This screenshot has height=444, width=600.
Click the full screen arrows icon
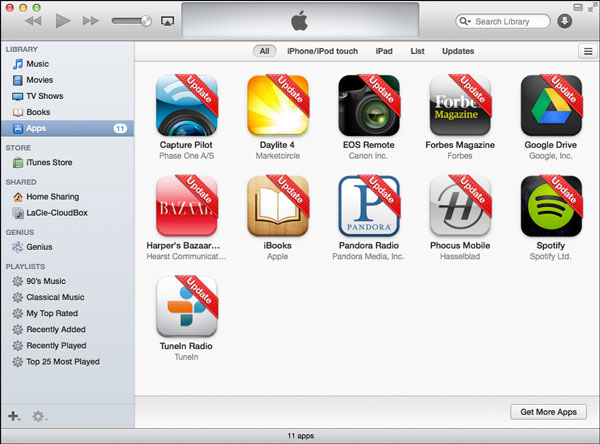click(x=592, y=7)
